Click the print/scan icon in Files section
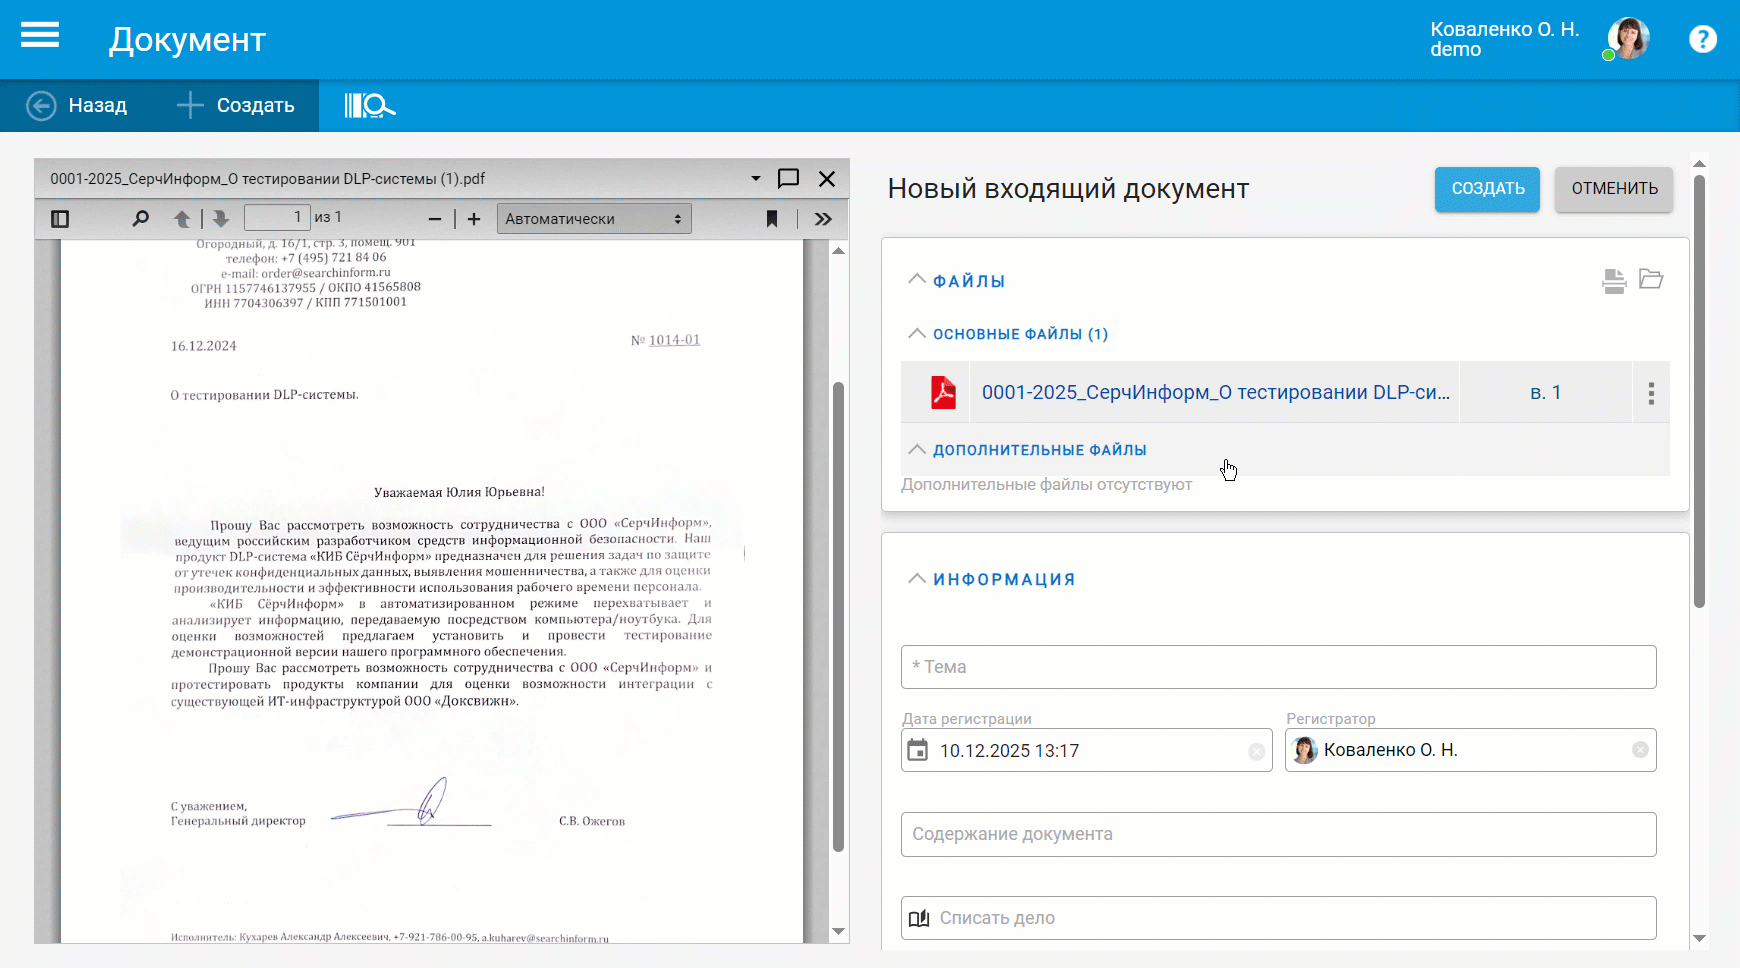This screenshot has width=1740, height=968. coord(1613,281)
